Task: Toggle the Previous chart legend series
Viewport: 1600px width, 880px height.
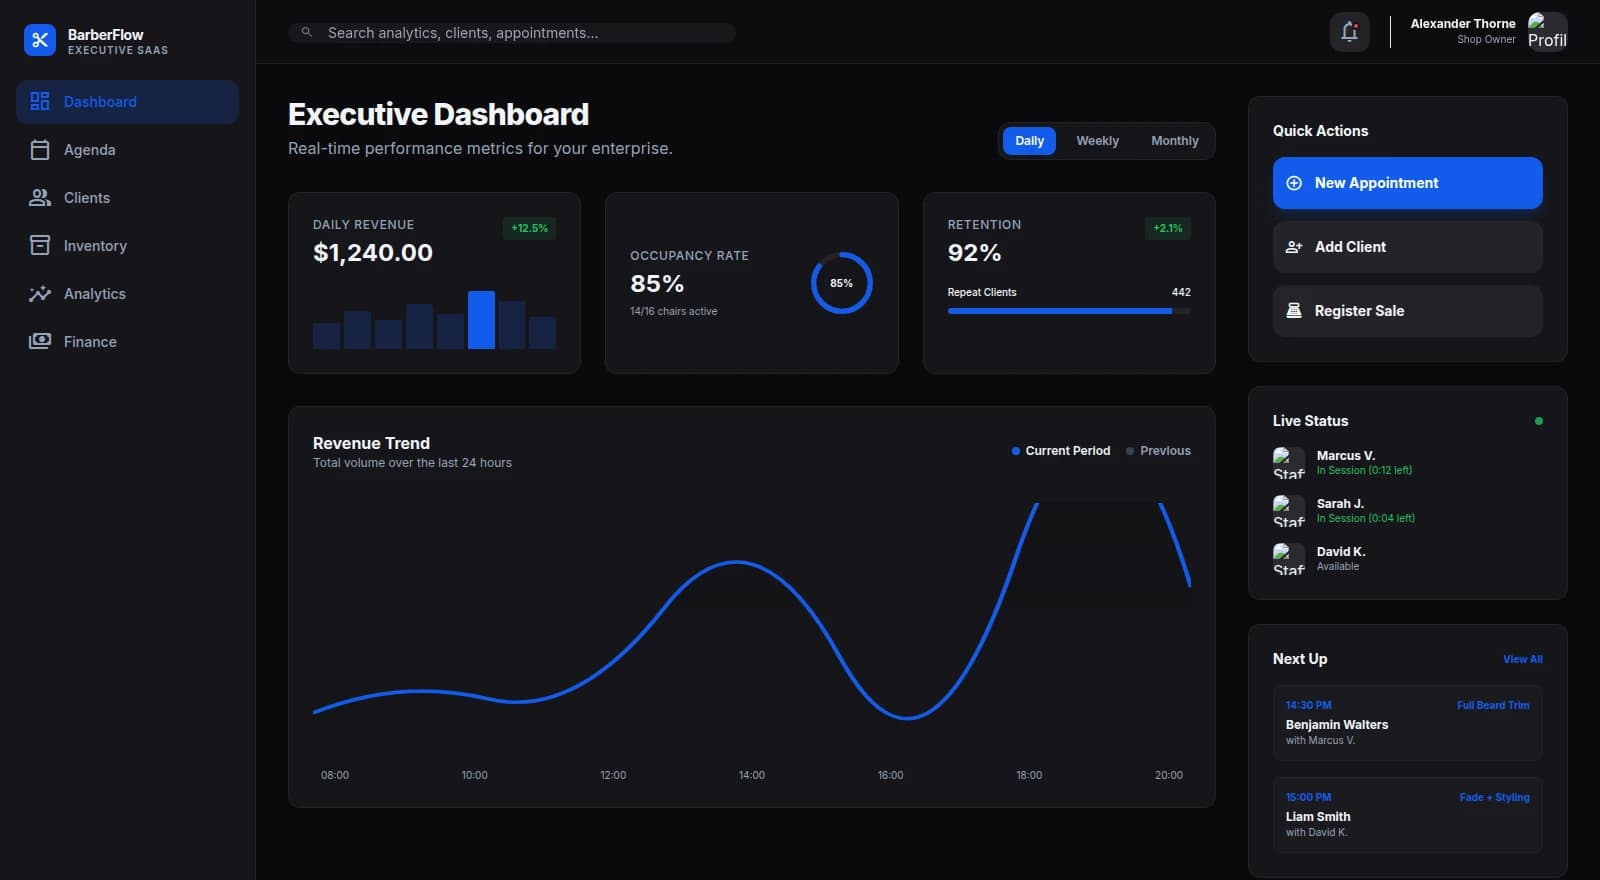Action: [x=1158, y=451]
